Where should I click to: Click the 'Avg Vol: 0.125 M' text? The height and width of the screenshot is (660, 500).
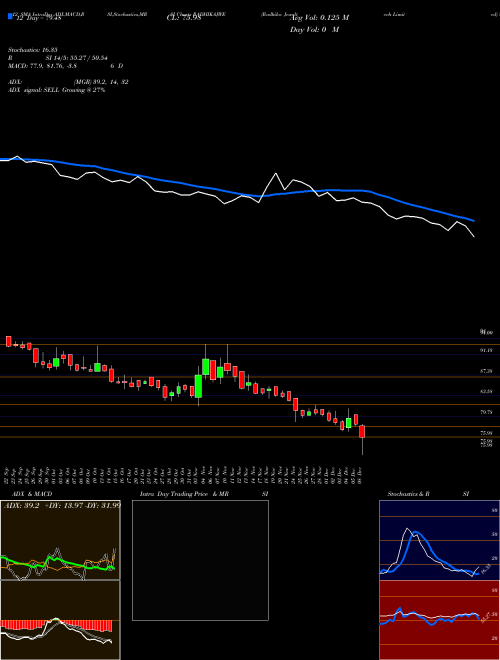point(319,18)
